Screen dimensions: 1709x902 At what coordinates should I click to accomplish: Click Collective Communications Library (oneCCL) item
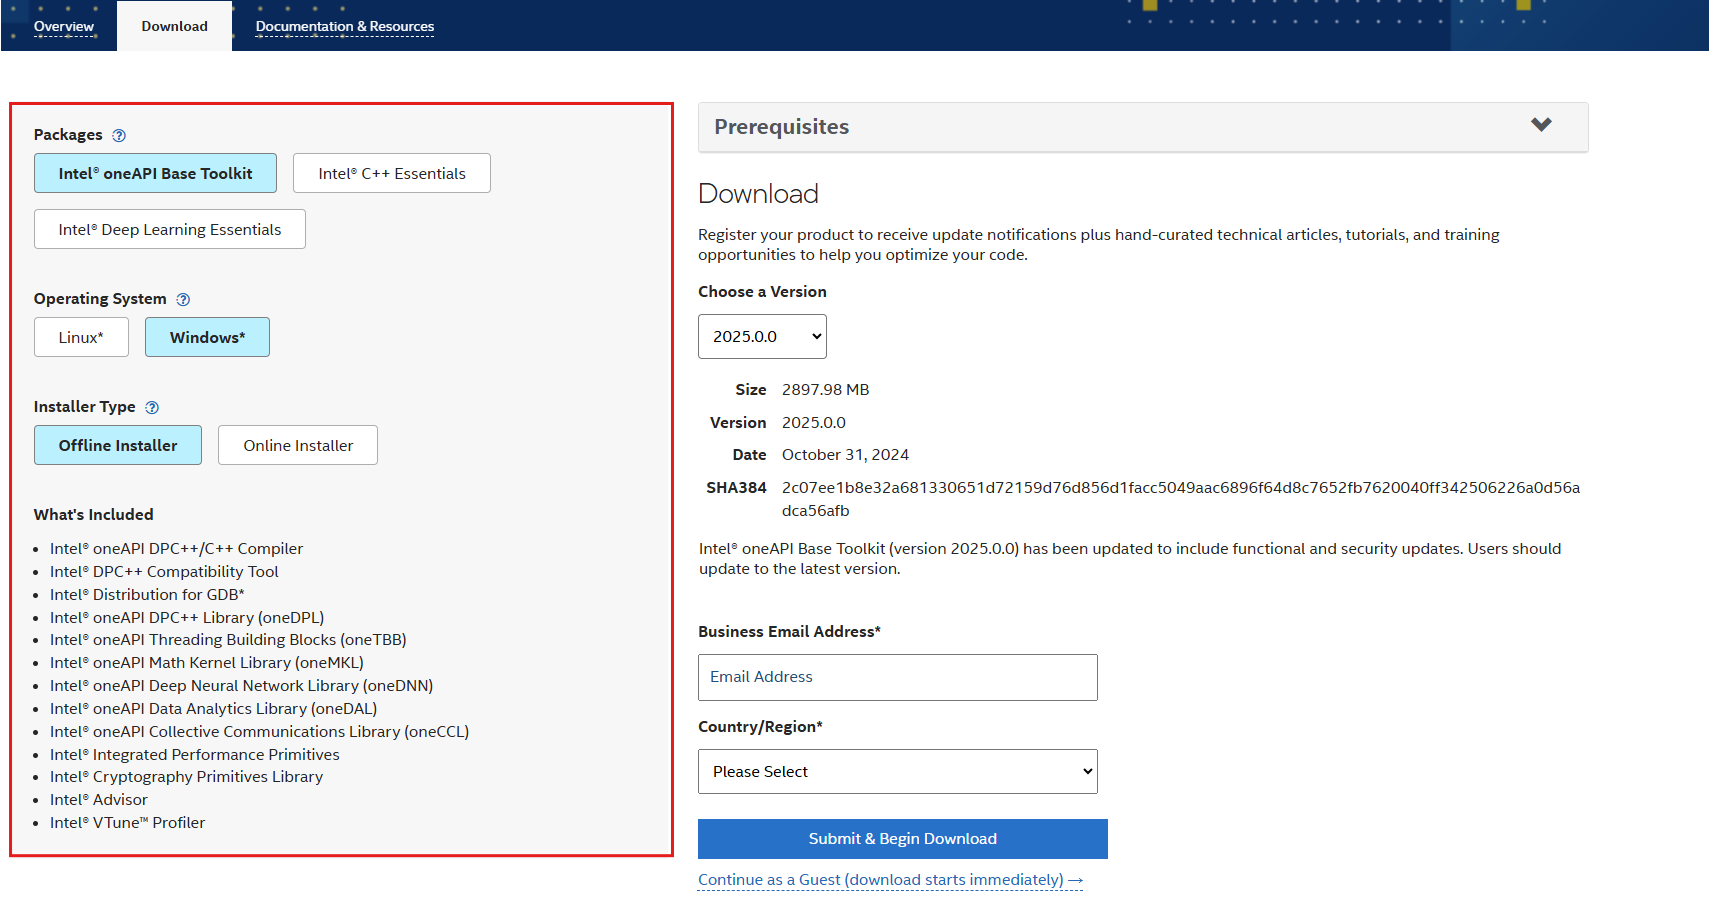point(259,732)
